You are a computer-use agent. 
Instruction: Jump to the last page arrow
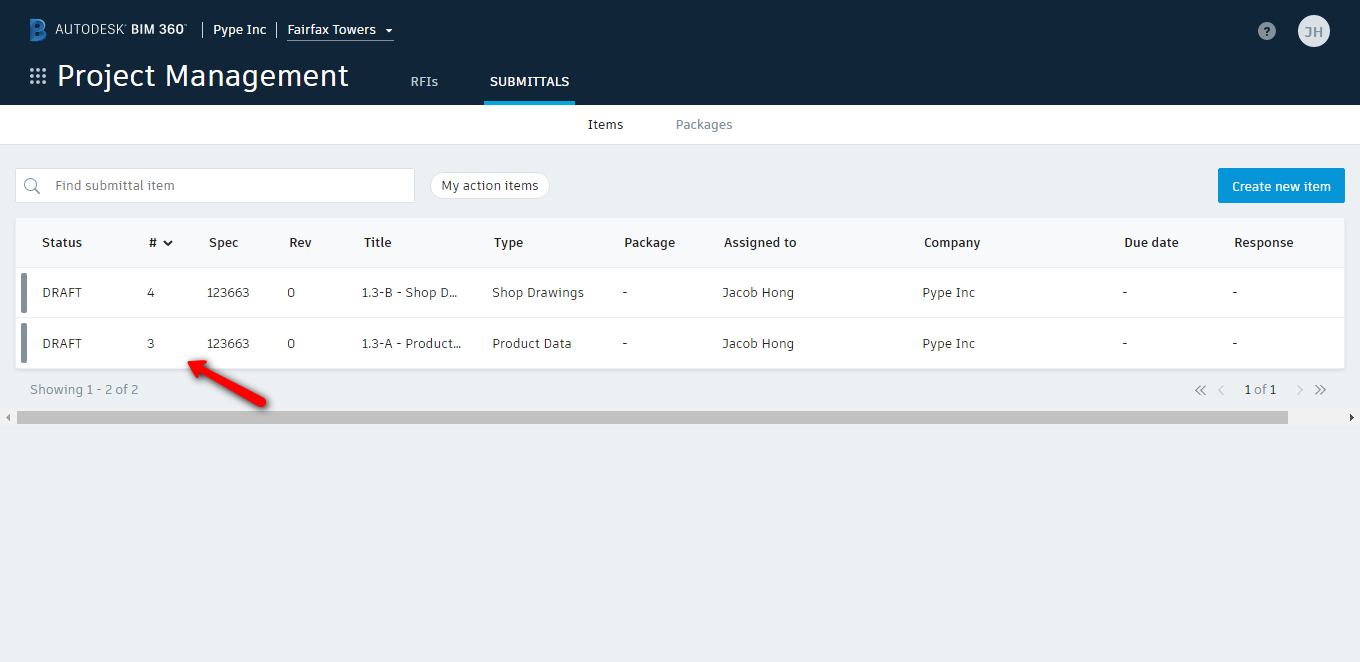(1320, 390)
